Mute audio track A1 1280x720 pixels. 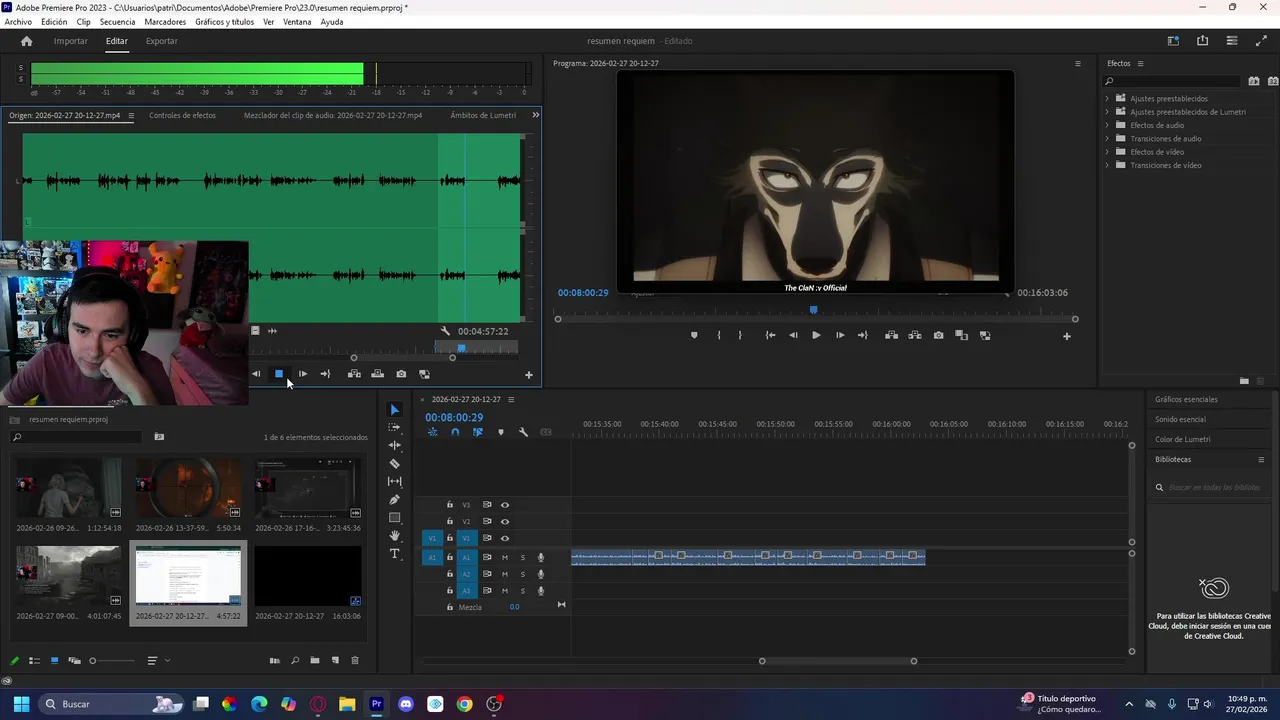coord(505,558)
